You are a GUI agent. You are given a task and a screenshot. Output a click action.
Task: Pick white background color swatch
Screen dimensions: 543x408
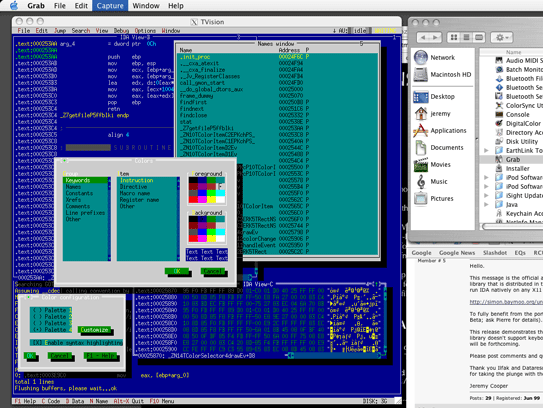(x=220, y=238)
